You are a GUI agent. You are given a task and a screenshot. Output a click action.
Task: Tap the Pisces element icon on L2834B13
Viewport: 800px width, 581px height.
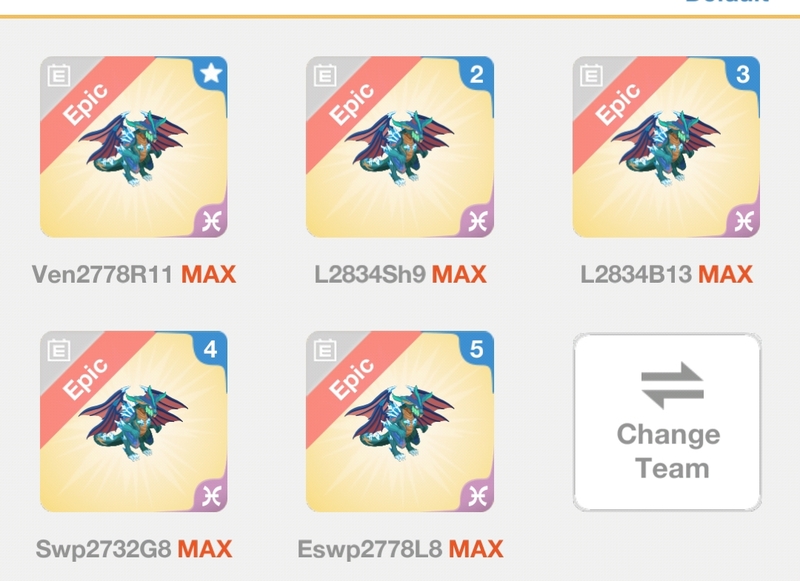tap(744, 221)
